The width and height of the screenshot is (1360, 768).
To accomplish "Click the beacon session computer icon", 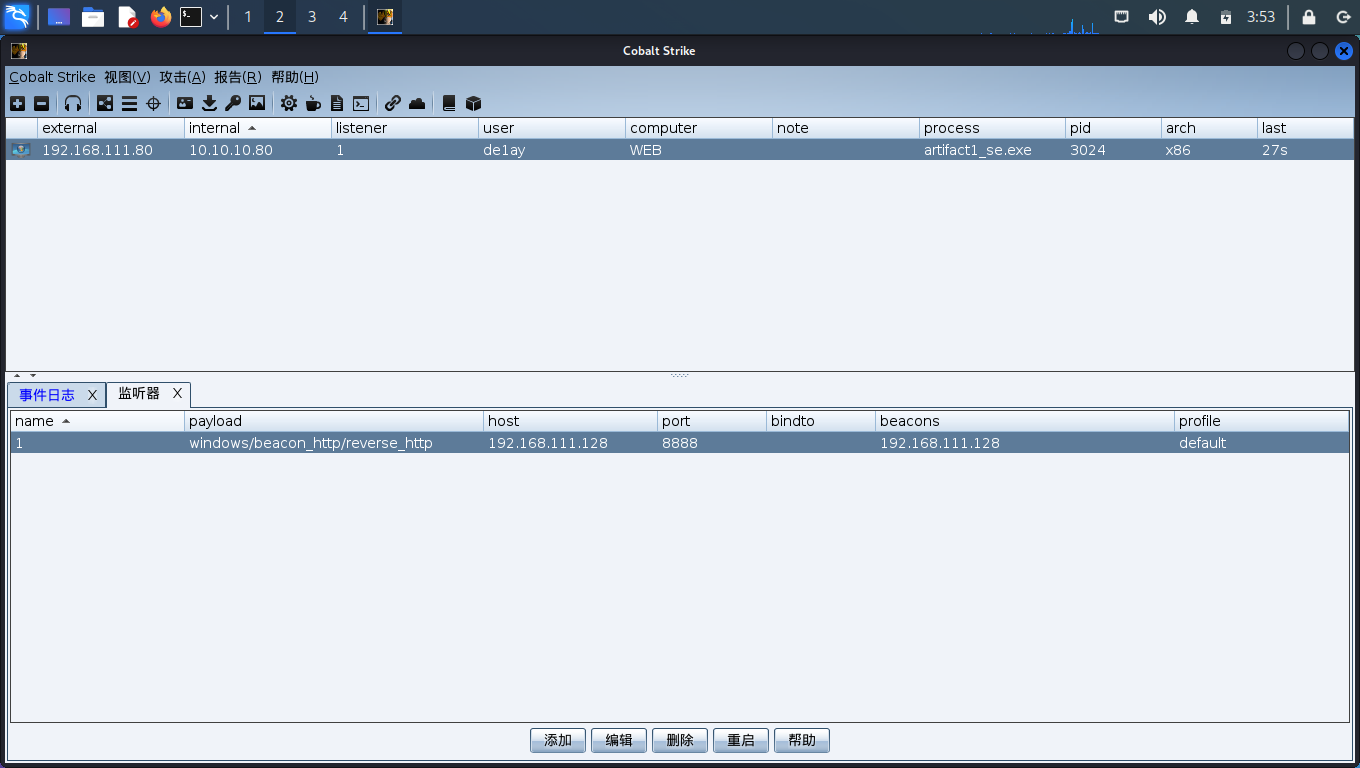I will point(21,150).
